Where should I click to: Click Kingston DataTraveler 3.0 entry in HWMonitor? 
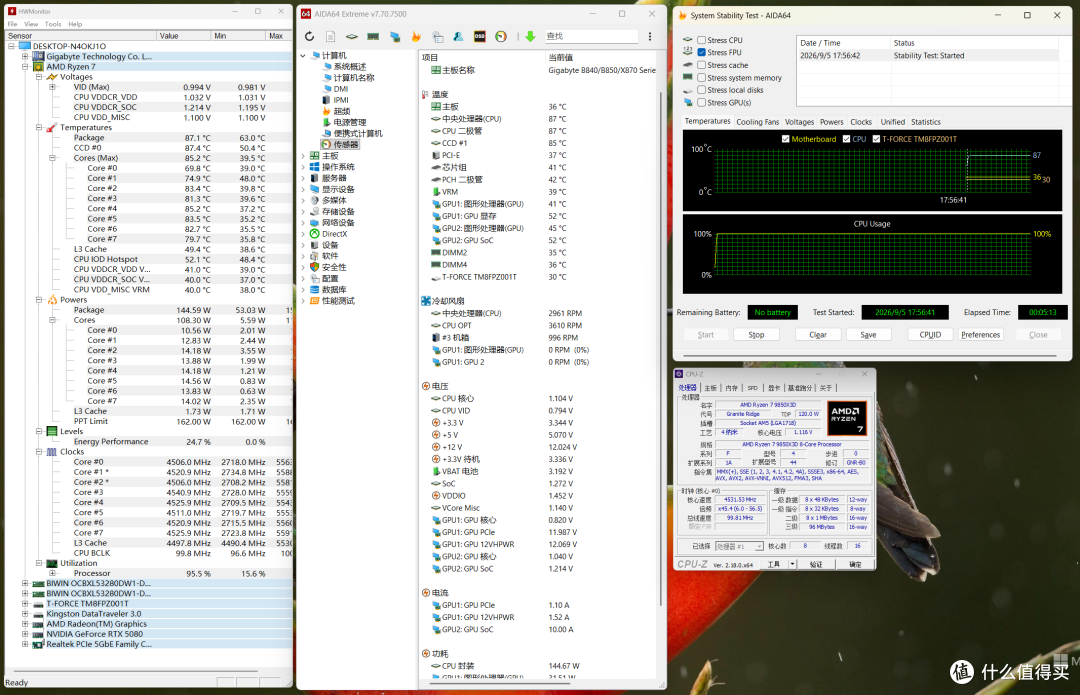(93, 614)
